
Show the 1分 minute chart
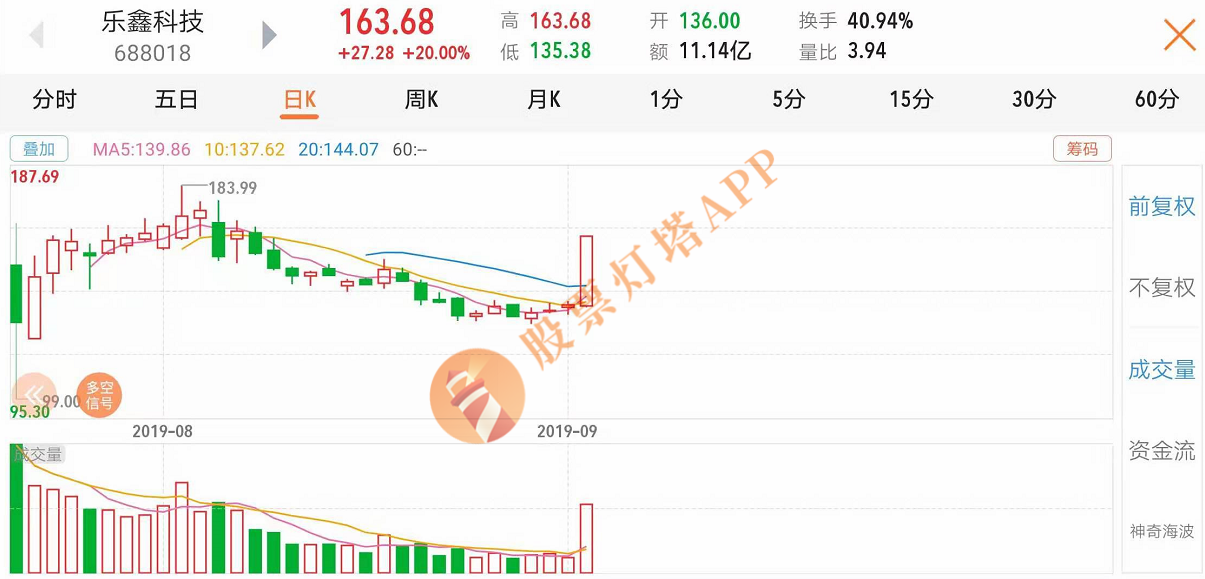tap(666, 99)
